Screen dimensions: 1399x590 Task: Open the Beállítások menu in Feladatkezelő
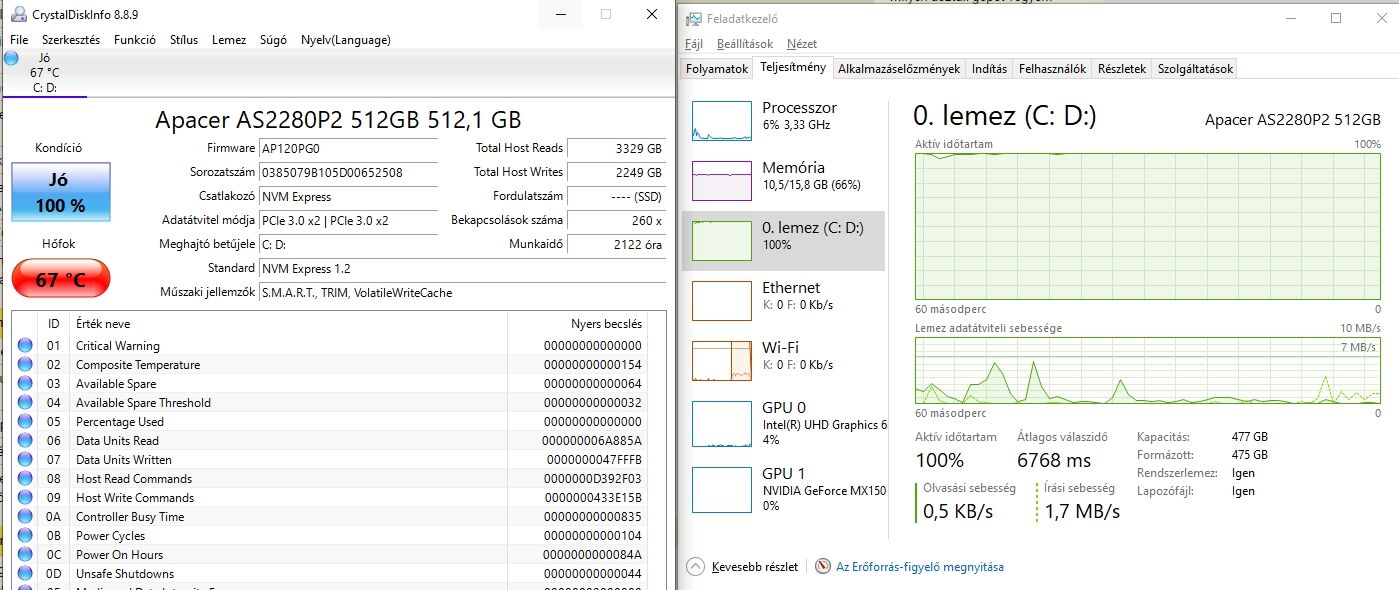(745, 44)
